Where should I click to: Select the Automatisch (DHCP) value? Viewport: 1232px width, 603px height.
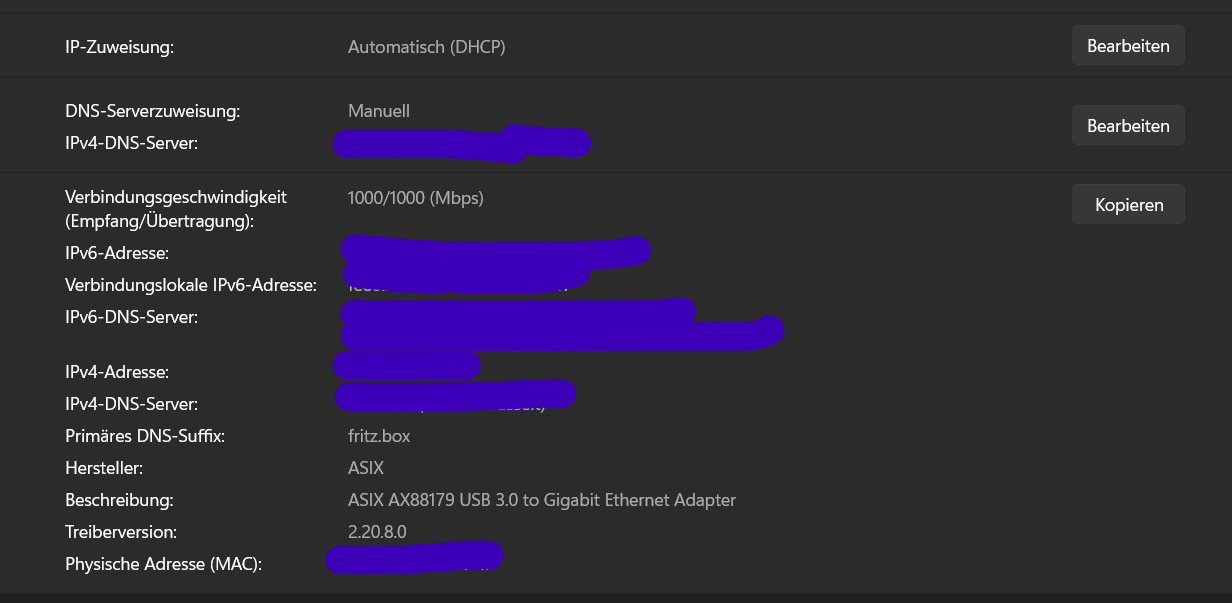pos(426,47)
